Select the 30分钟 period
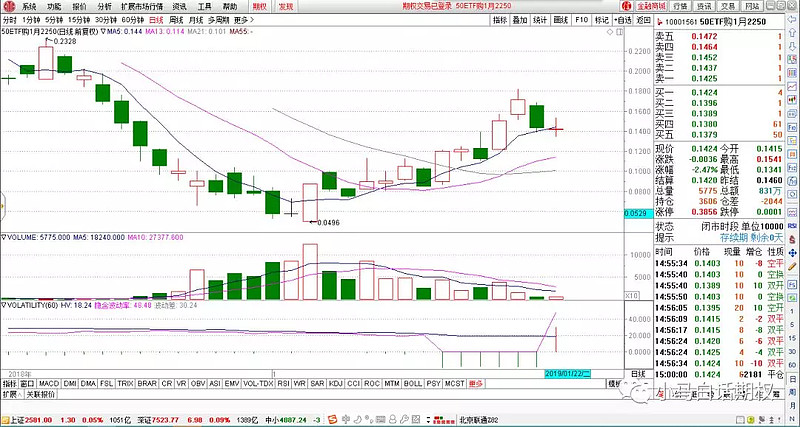The height and width of the screenshot is (427, 800). 106,20
